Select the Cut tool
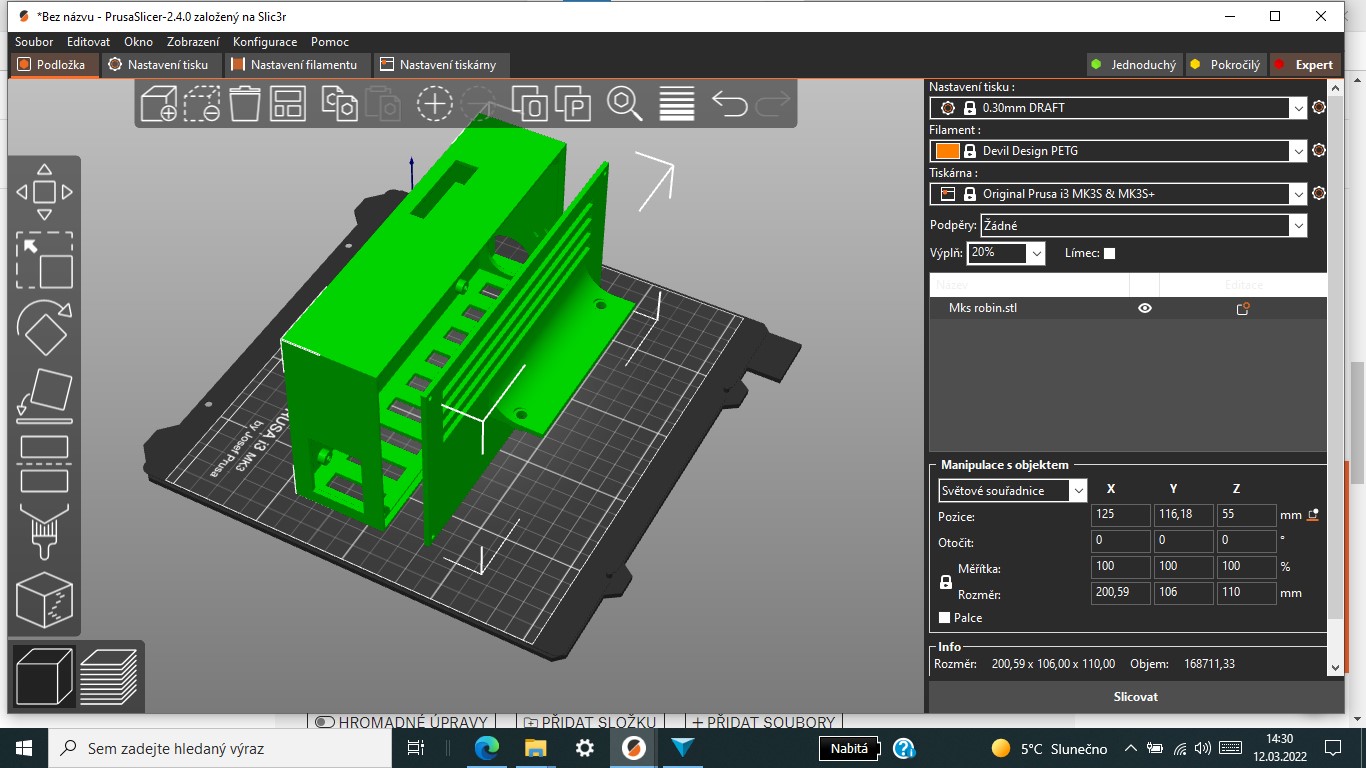This screenshot has height=768, width=1366. coord(45,463)
